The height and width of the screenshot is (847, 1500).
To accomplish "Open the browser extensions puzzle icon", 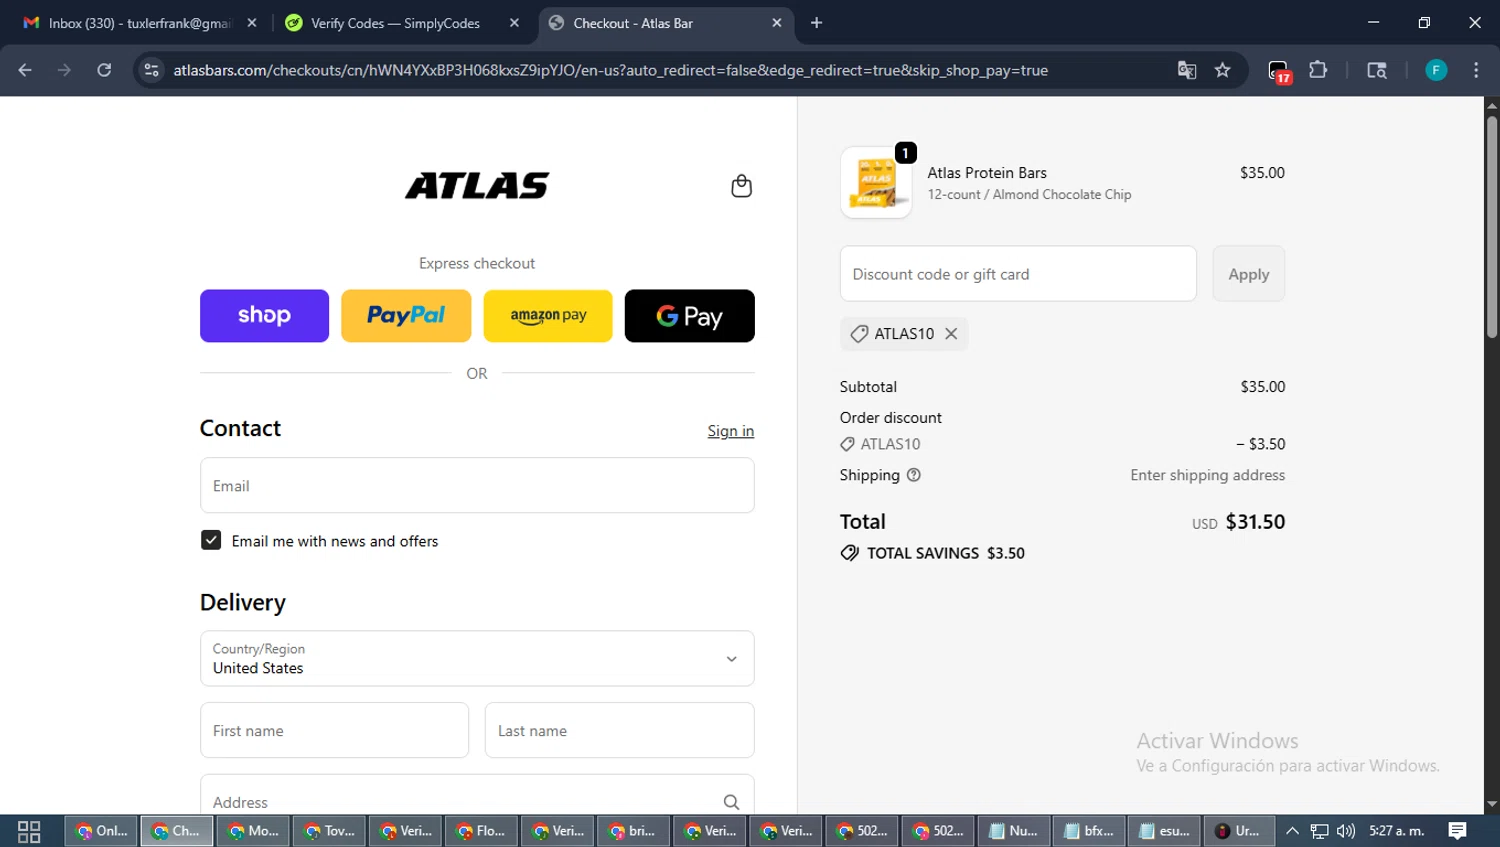I will 1318,70.
